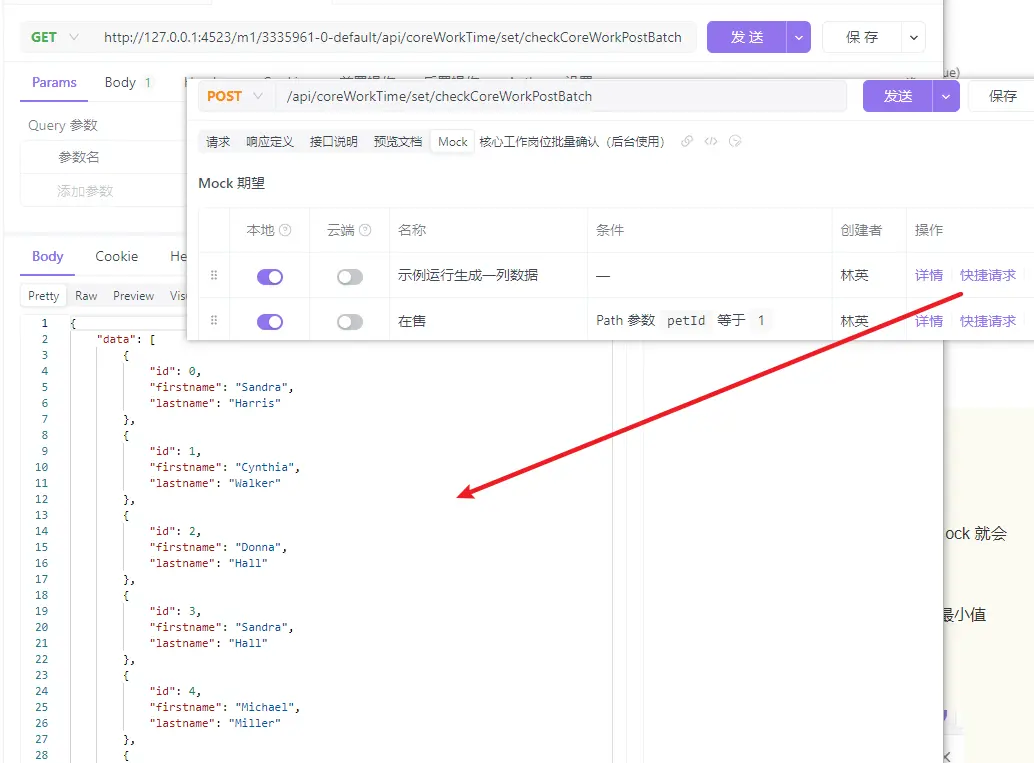This screenshot has width=1034, height=763.
Task: Switch to the request Body tab
Action: point(127,82)
